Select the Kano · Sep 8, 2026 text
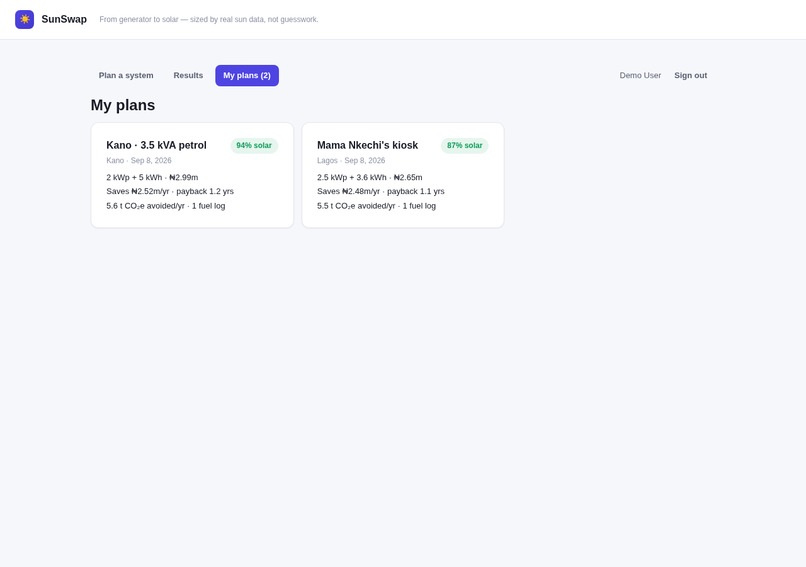This screenshot has height=567, width=806. tap(139, 160)
